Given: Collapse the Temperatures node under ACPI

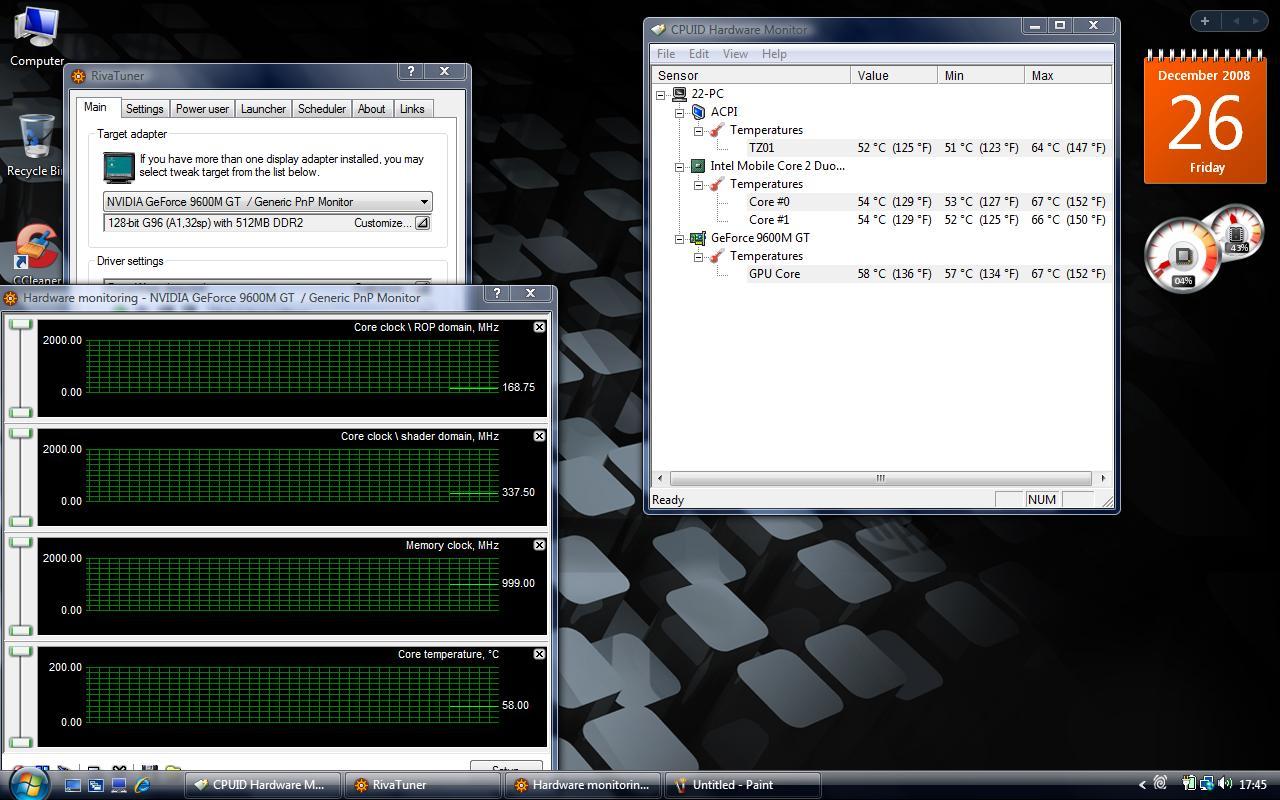Looking at the screenshot, I should point(698,131).
